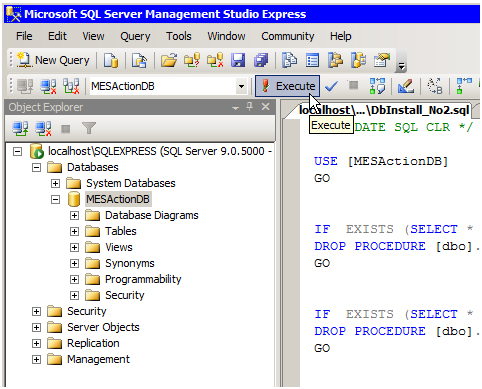Viewport: 482px width, 389px height.
Task: Open the Object Explorer toolbar icon
Action: pos(335,60)
